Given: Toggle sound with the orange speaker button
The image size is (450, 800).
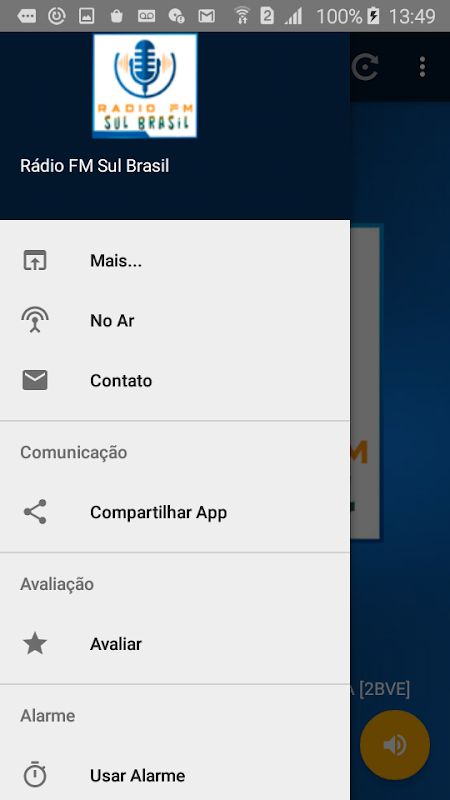Looking at the screenshot, I should tap(394, 745).
